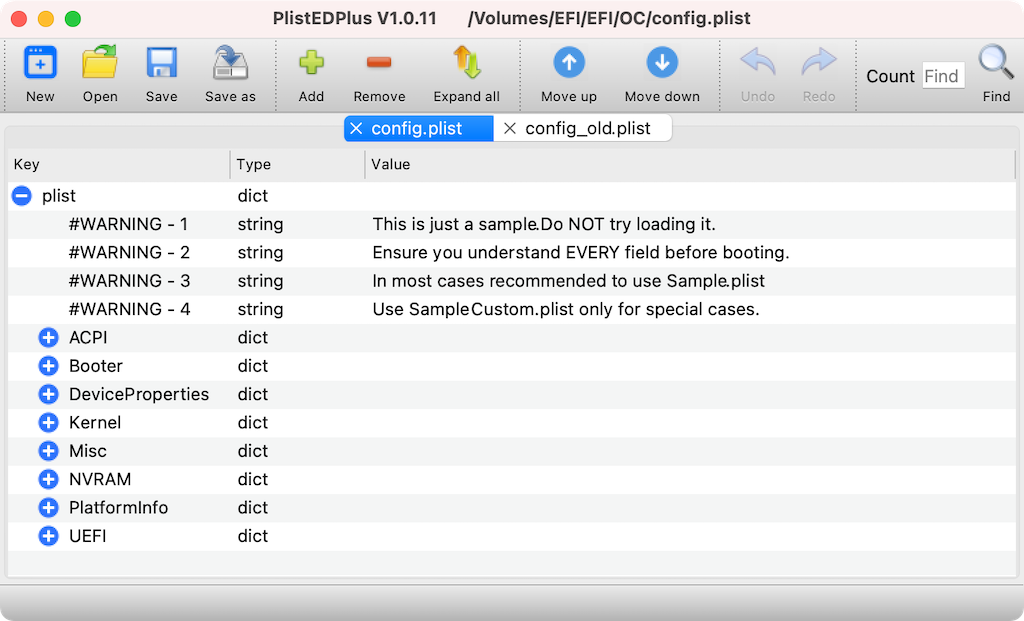Add an entry with the green plus icon
The width and height of the screenshot is (1024, 621).
tap(312, 63)
